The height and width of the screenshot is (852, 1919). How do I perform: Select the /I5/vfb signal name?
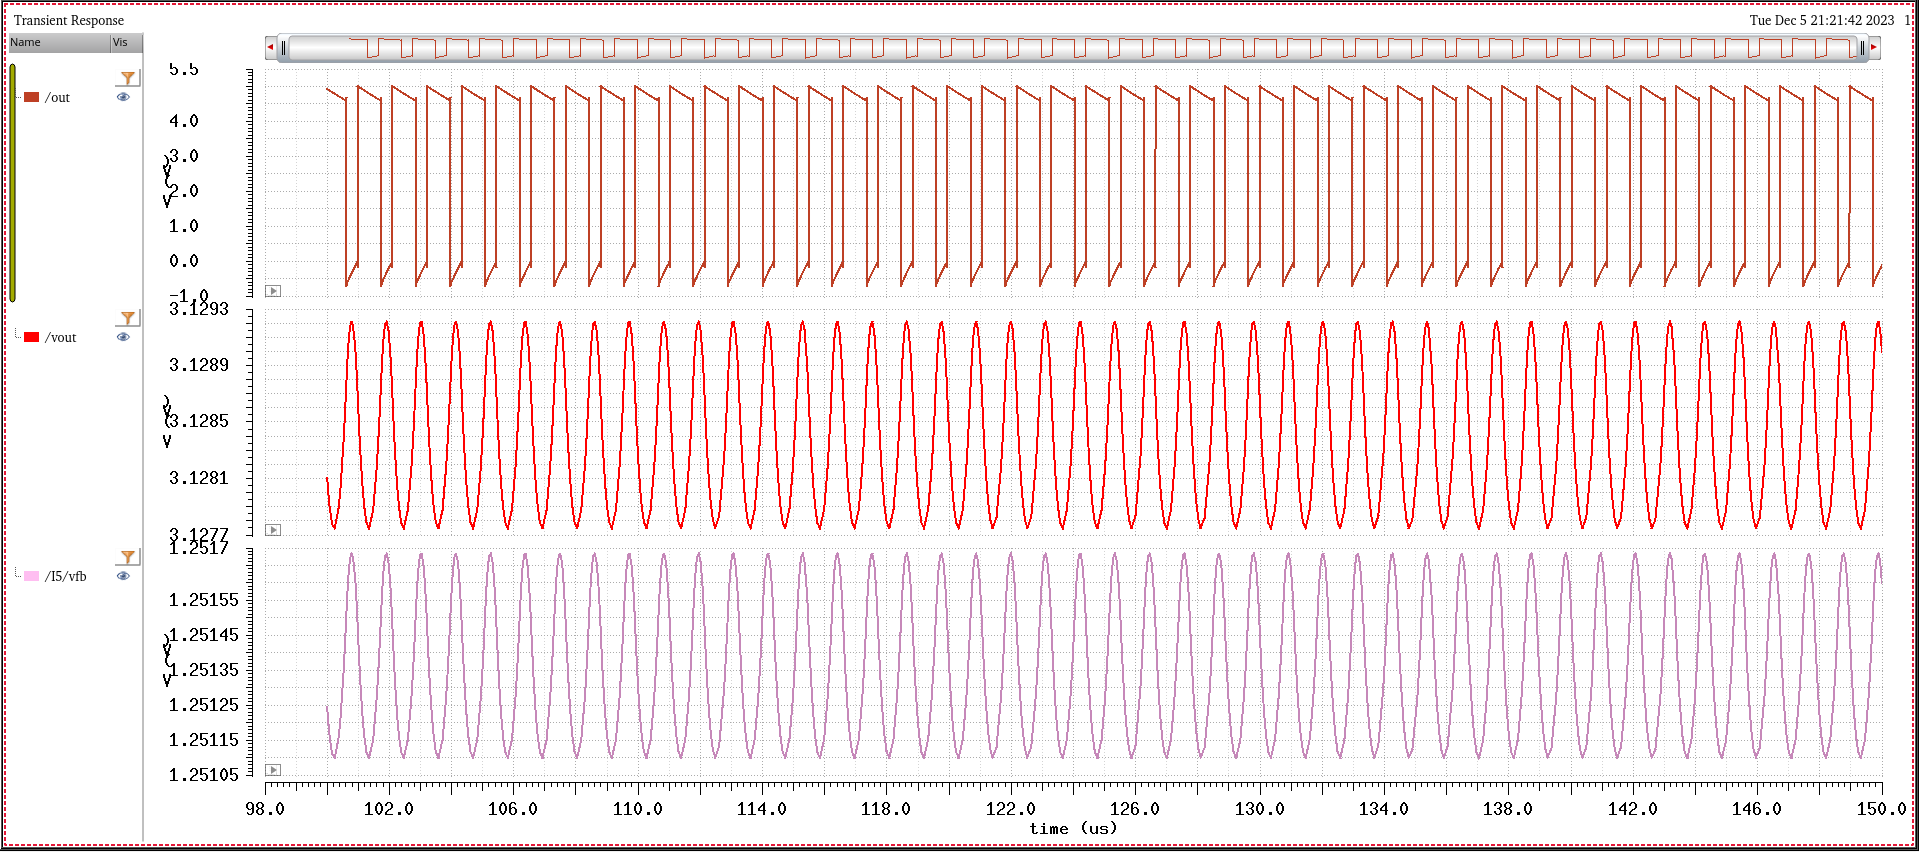click(65, 577)
